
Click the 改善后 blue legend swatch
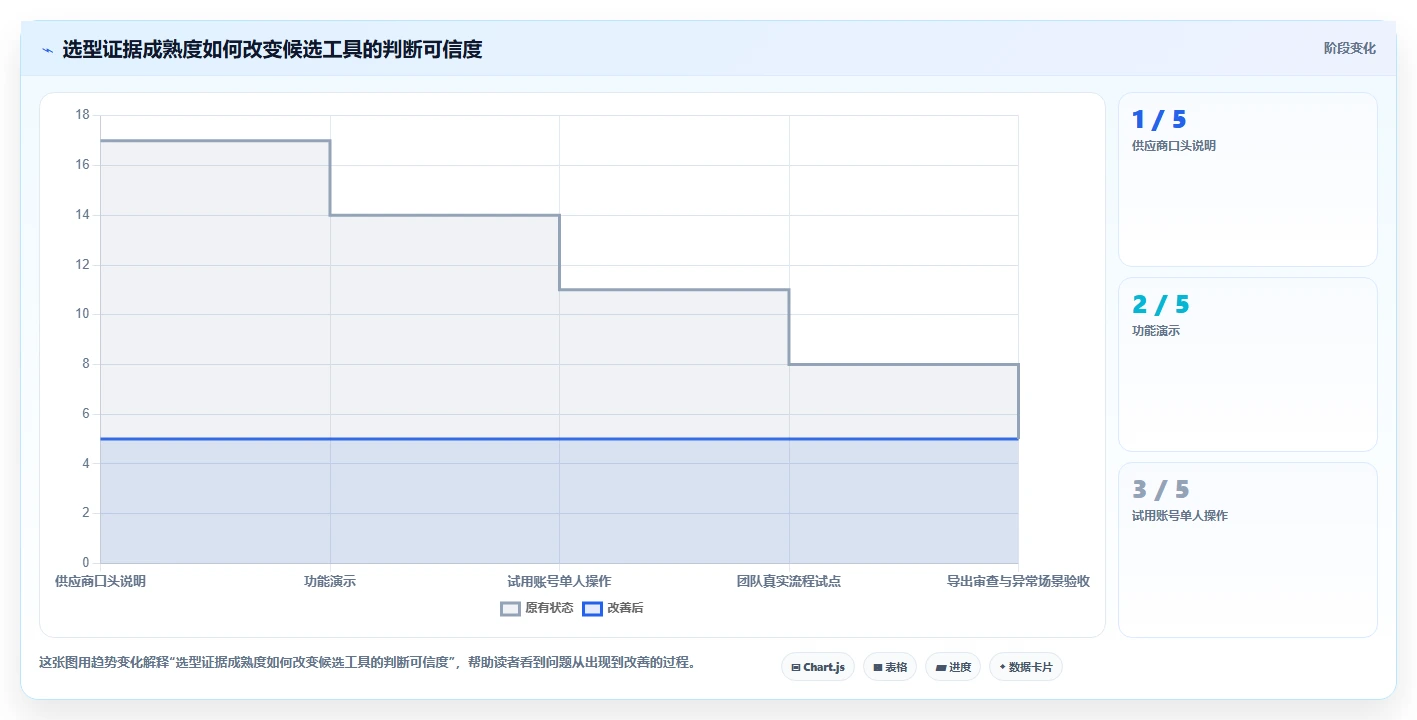tap(592, 608)
